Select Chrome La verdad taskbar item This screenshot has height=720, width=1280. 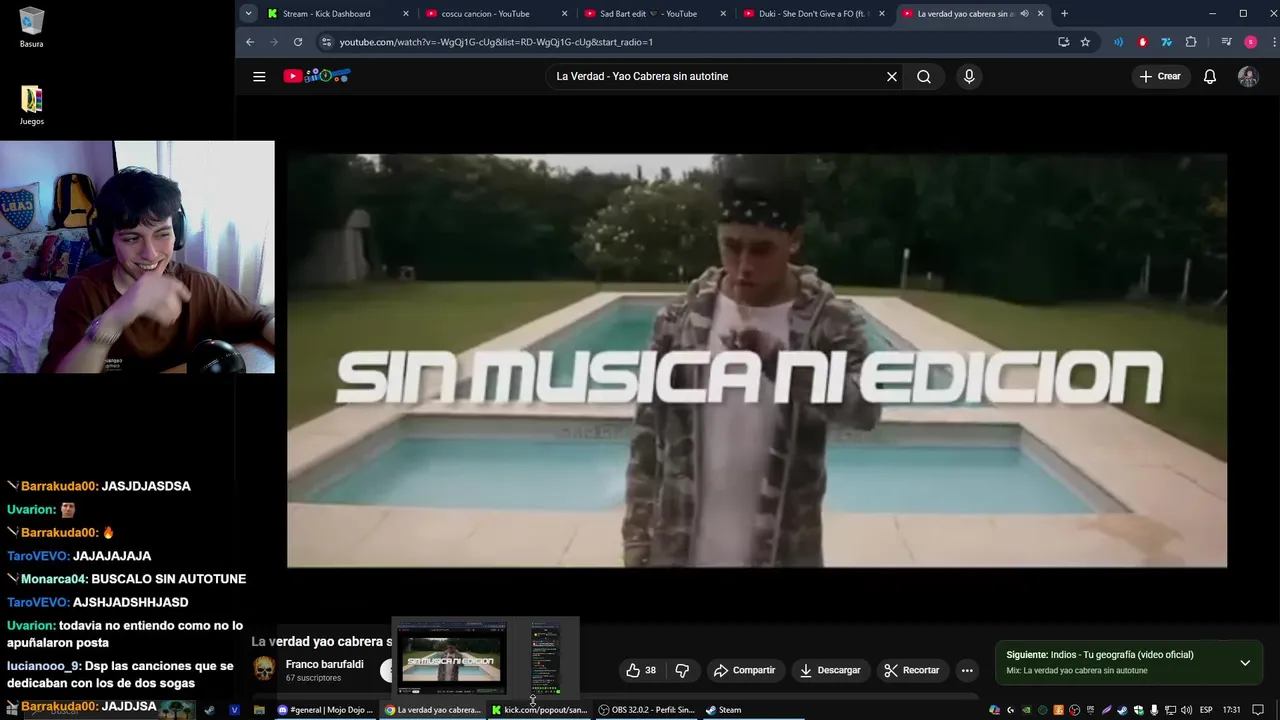point(433,710)
